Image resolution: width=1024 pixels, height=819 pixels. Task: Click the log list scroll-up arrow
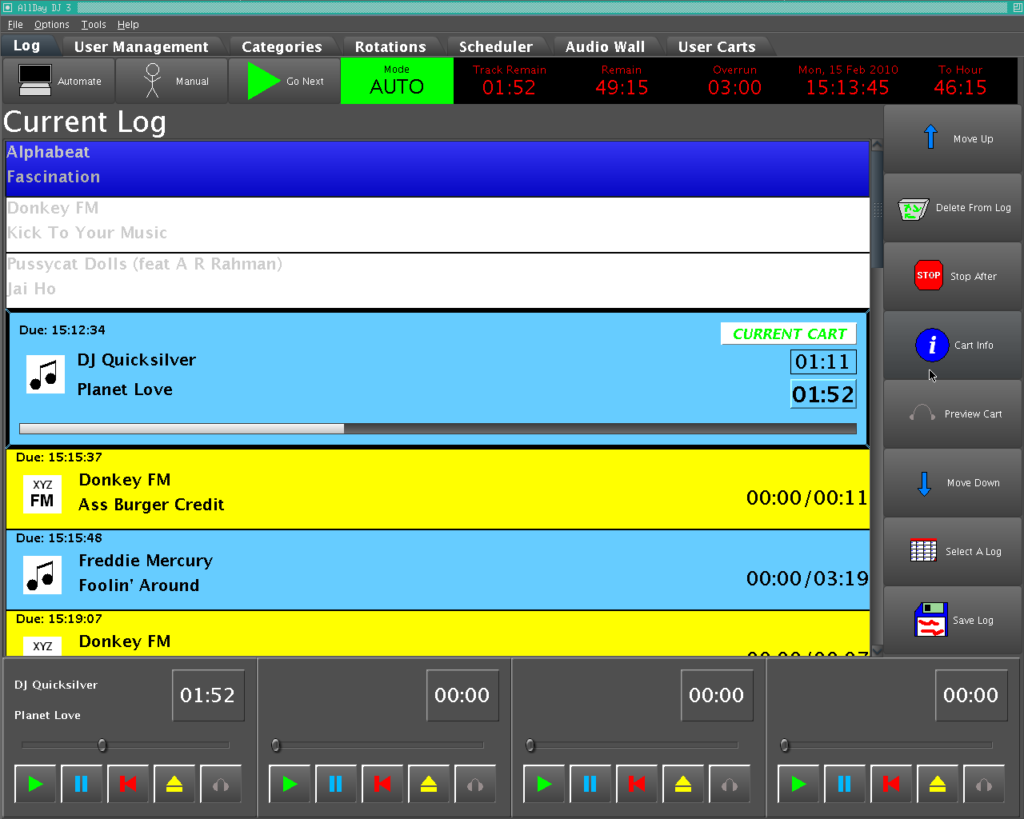pos(877,145)
